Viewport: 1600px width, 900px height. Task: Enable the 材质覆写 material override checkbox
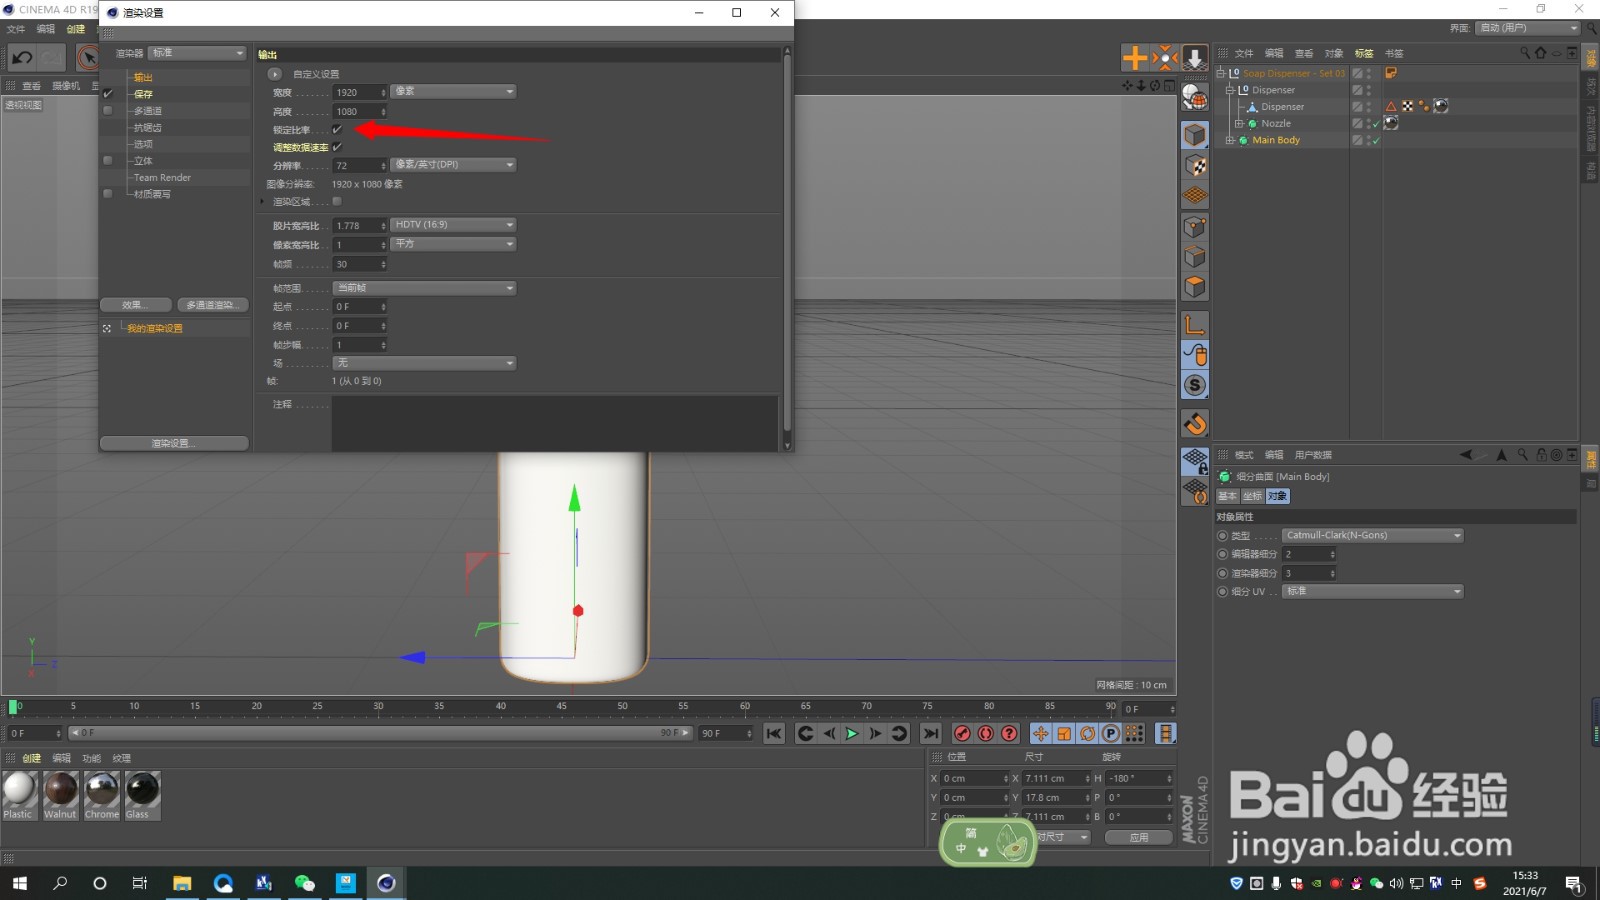pos(108,194)
